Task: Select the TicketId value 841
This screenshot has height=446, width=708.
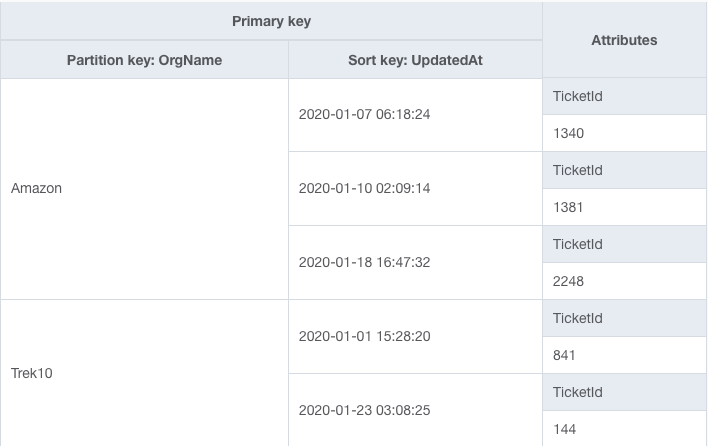Action: coord(564,355)
